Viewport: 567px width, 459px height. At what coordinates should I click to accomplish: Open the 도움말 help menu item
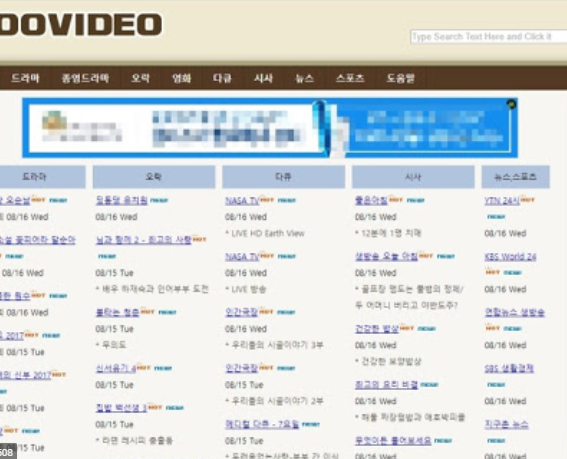pyautogui.click(x=401, y=78)
